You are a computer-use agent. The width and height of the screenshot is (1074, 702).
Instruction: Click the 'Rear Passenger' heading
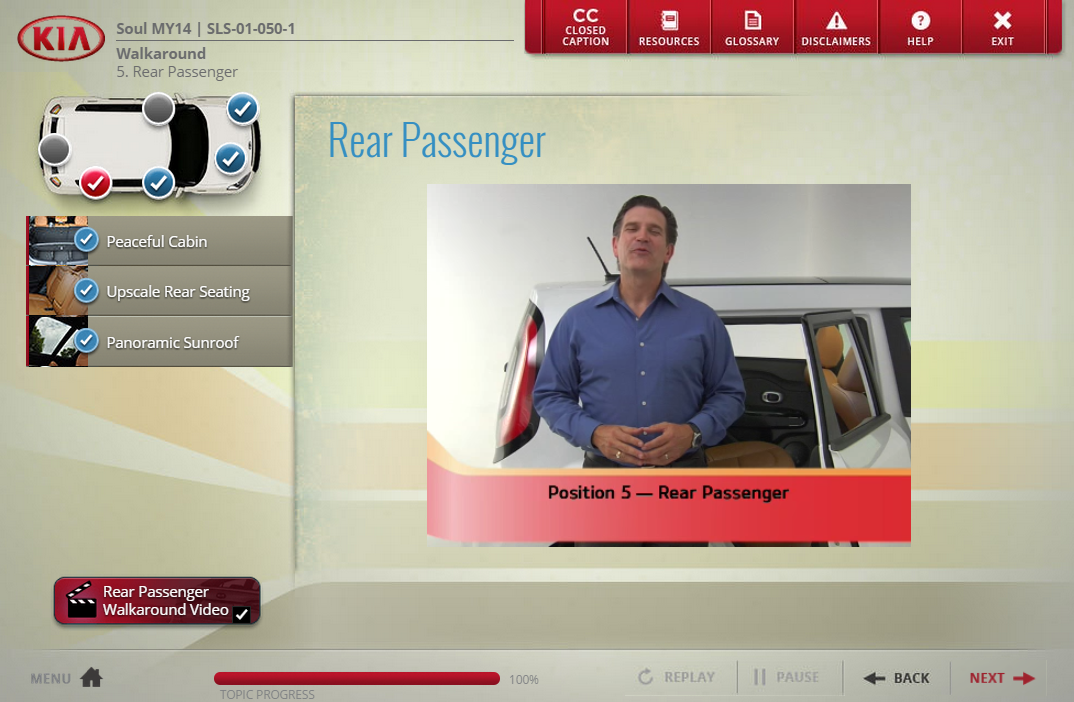[x=436, y=141]
